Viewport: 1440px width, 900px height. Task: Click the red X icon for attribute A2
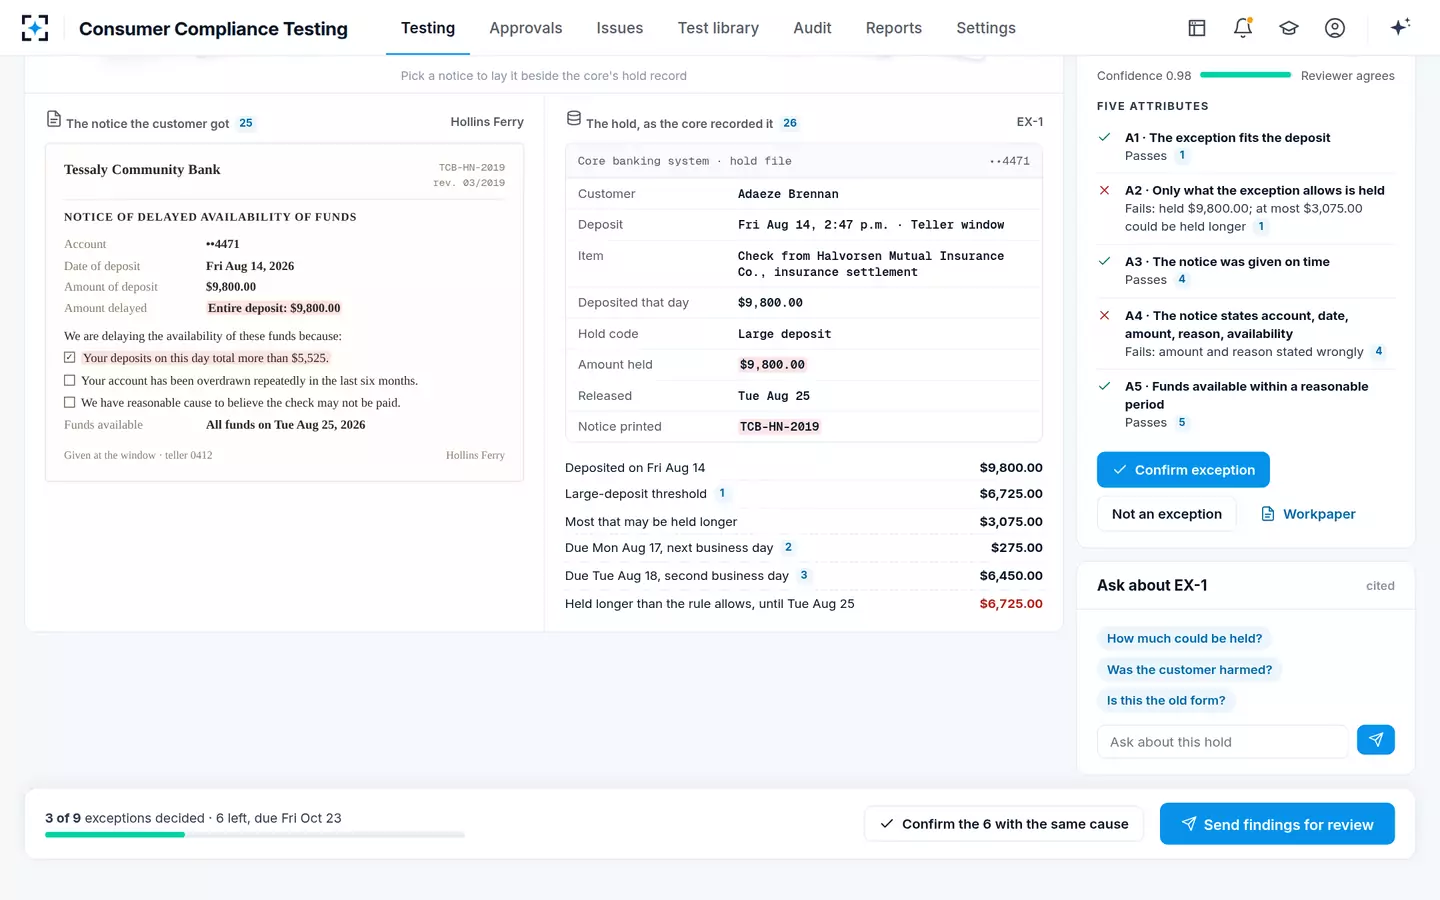tap(1105, 190)
